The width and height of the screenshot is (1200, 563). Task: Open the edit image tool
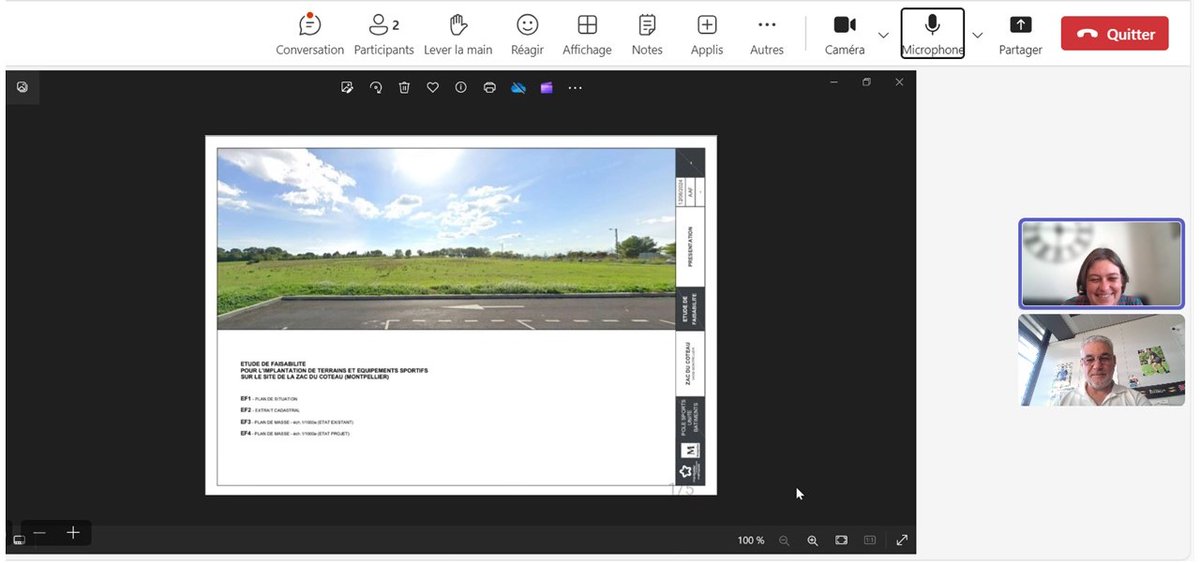click(x=347, y=87)
